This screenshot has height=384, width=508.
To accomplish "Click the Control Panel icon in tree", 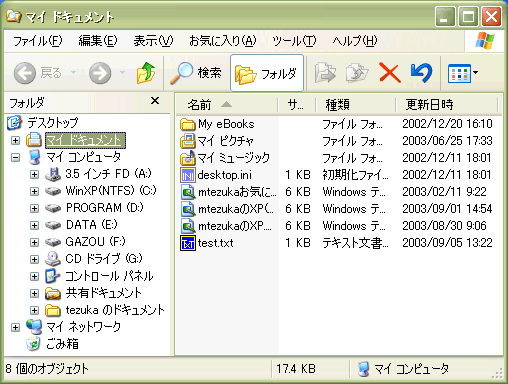I will 53,276.
